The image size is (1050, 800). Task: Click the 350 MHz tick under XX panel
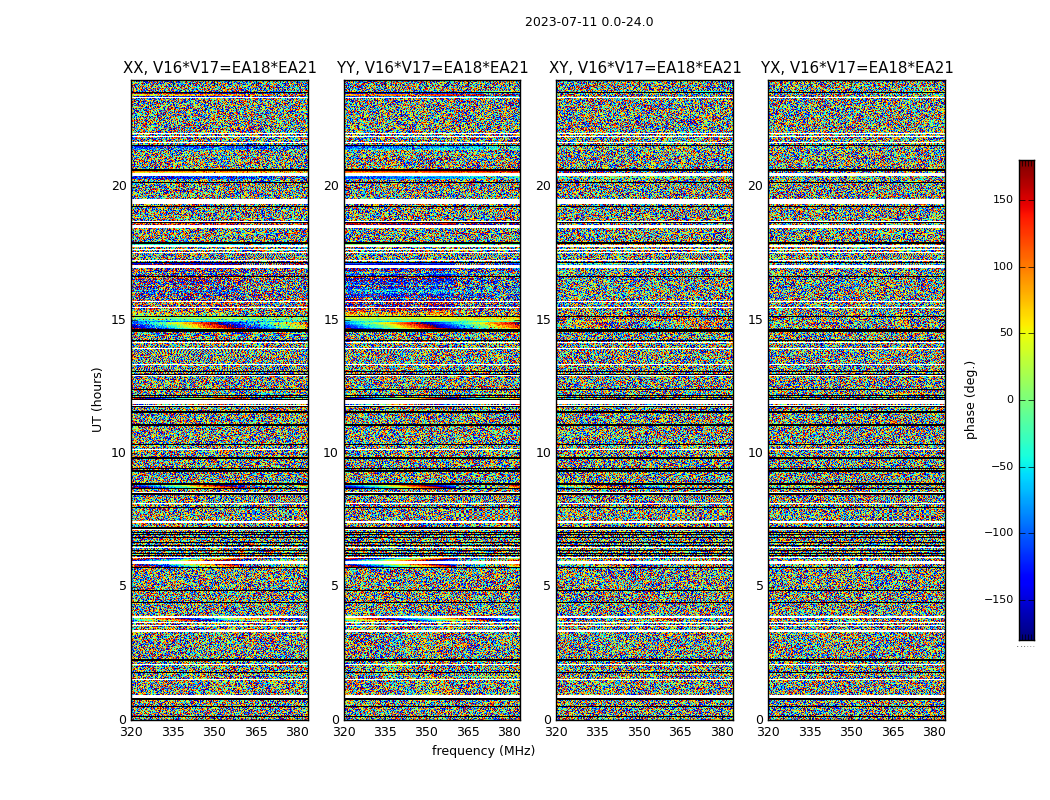pyautogui.click(x=214, y=732)
